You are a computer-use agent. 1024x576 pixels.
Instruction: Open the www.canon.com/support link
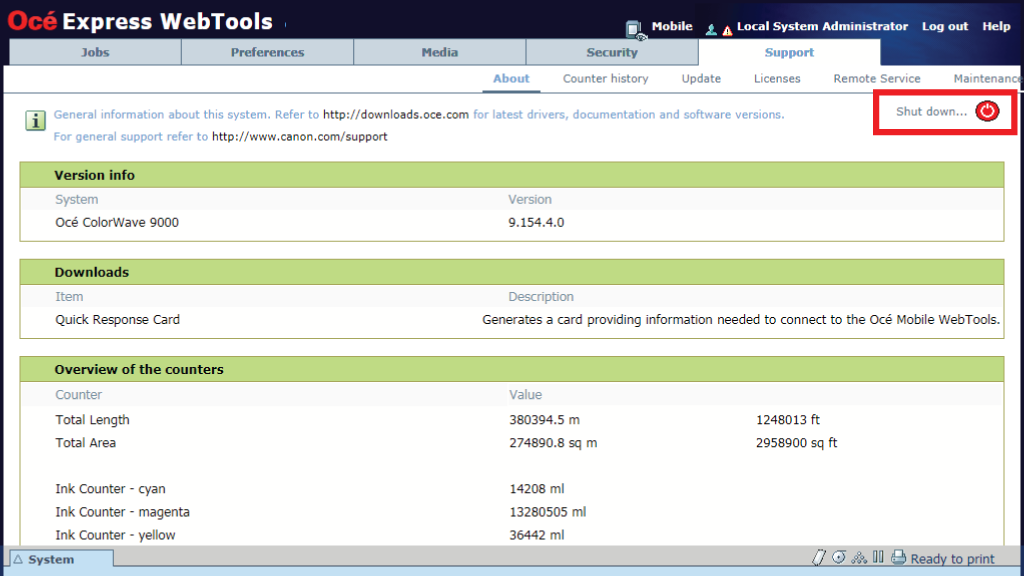tap(300, 136)
